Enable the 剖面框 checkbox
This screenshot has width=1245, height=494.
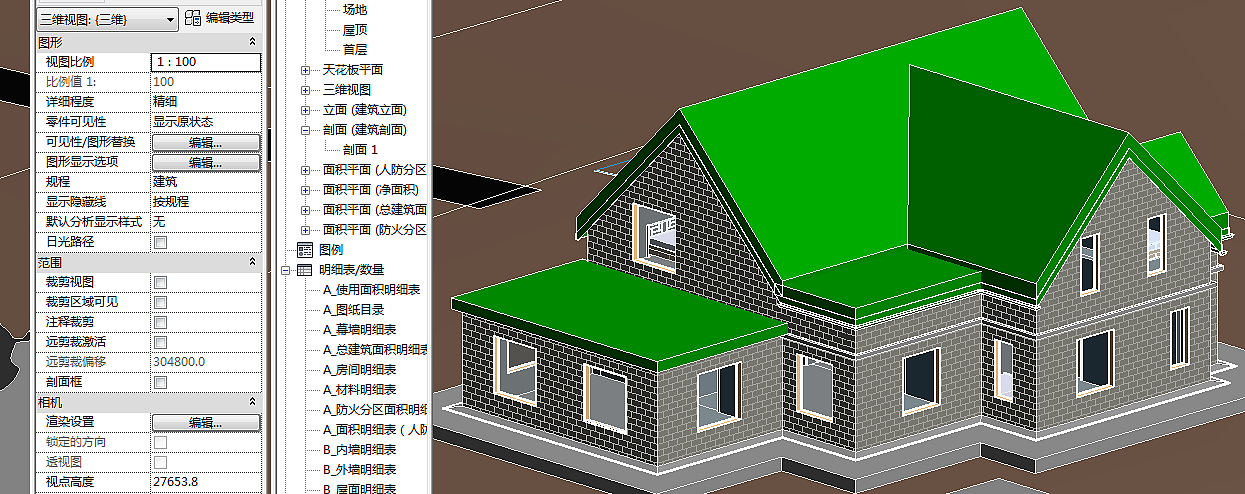pos(160,382)
